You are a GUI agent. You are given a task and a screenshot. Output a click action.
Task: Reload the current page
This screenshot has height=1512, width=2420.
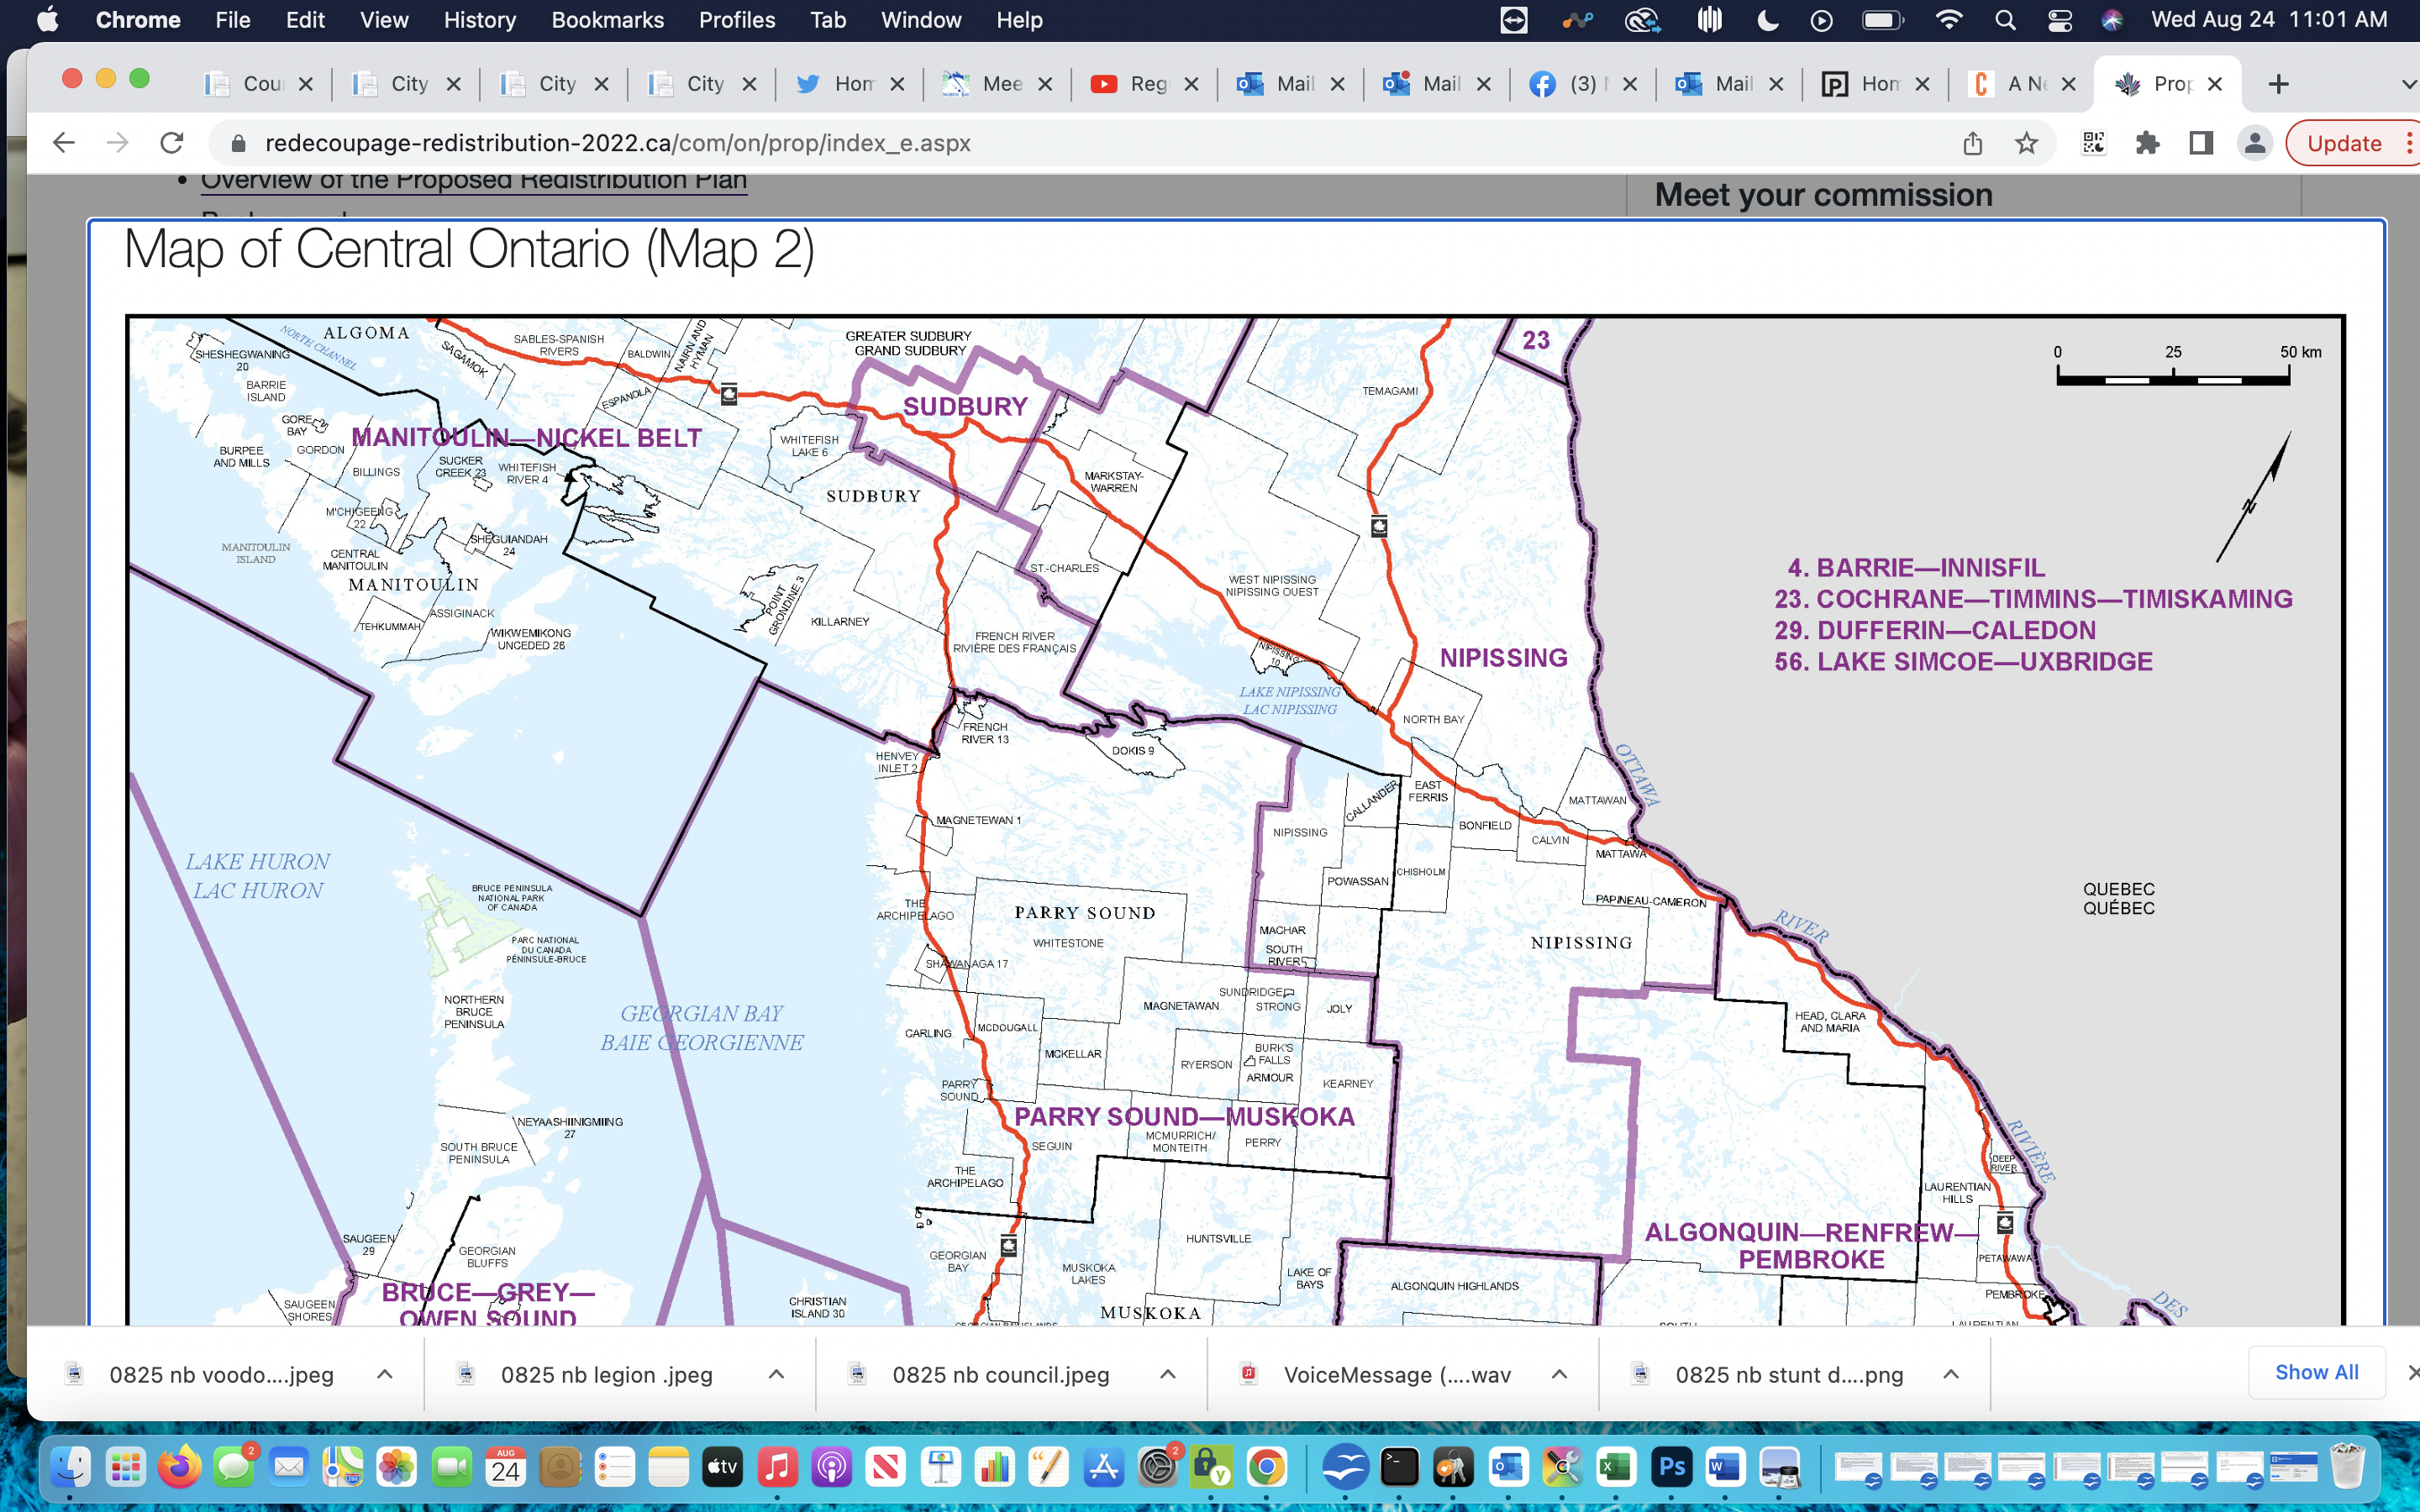(x=172, y=142)
